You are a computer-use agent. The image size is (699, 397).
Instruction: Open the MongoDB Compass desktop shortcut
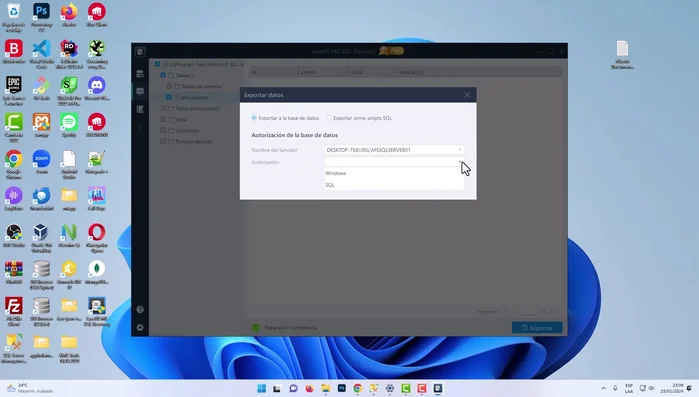[x=97, y=273]
